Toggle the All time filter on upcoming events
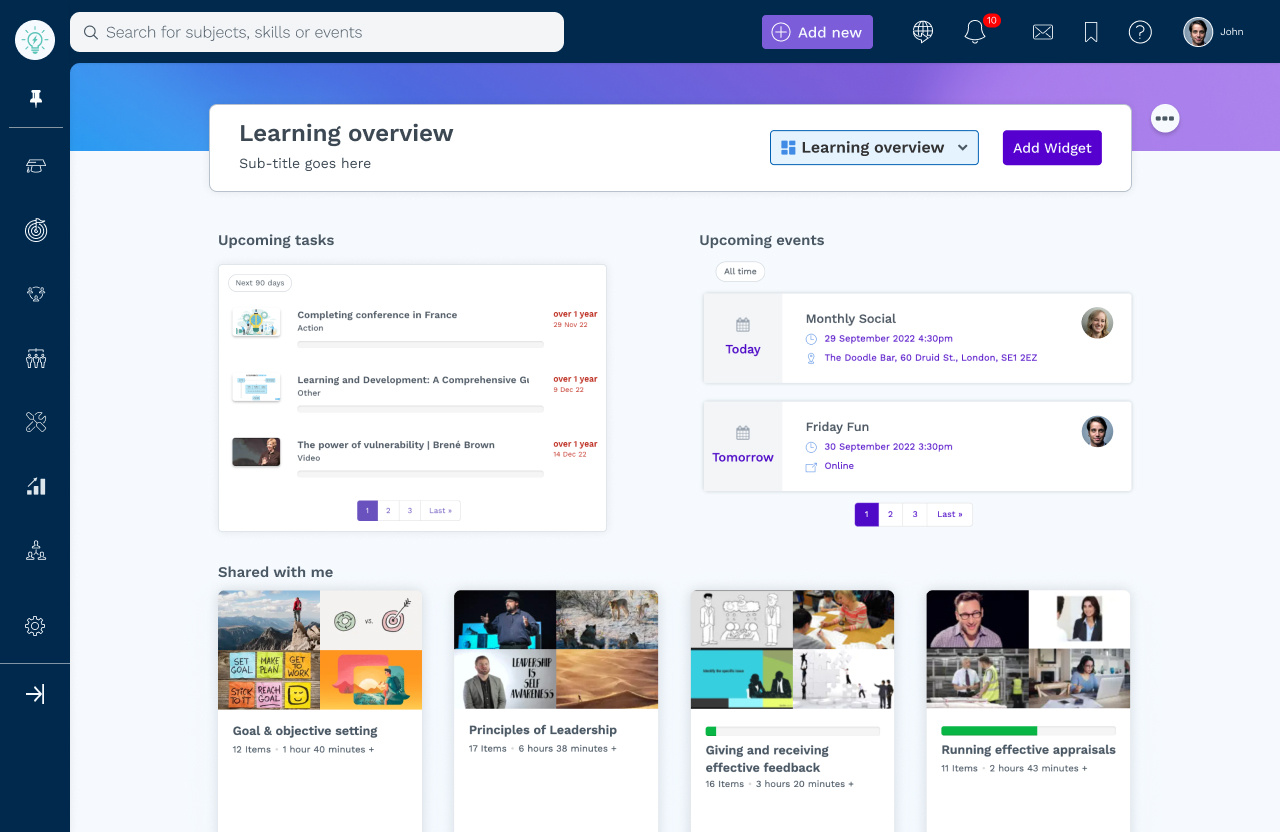The width and height of the screenshot is (1280, 832). (x=739, y=271)
